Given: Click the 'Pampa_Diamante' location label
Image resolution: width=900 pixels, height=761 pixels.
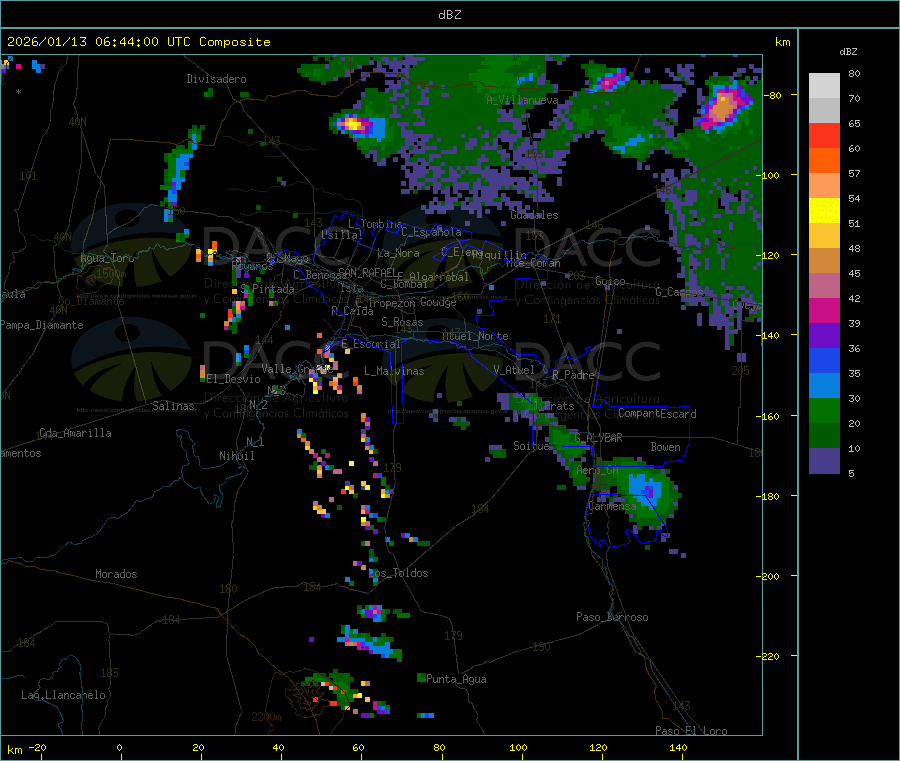Looking at the screenshot, I should (42, 325).
